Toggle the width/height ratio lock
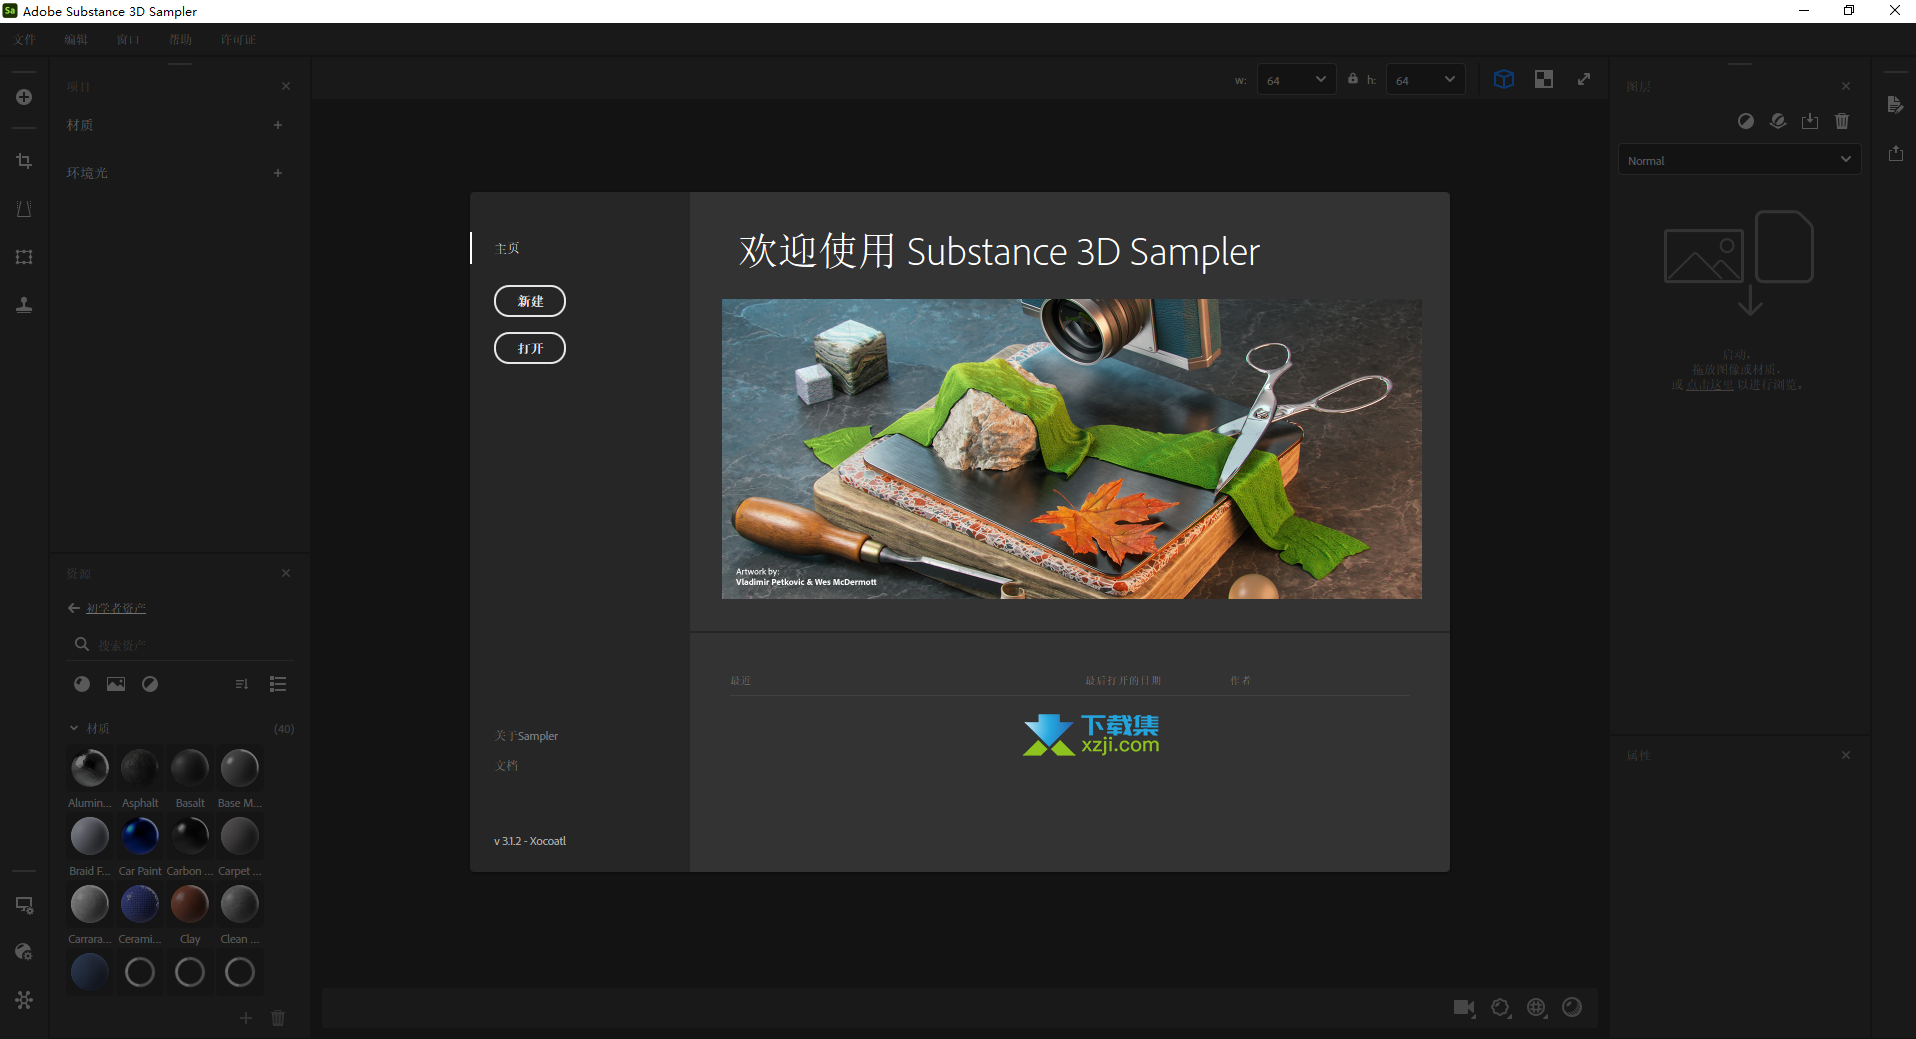The width and height of the screenshot is (1916, 1039). point(1353,79)
